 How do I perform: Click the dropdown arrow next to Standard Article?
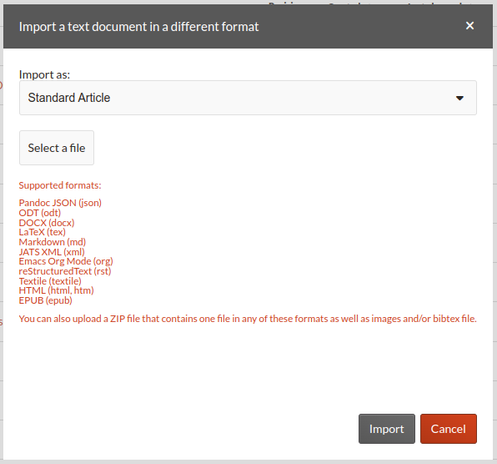pyautogui.click(x=460, y=98)
